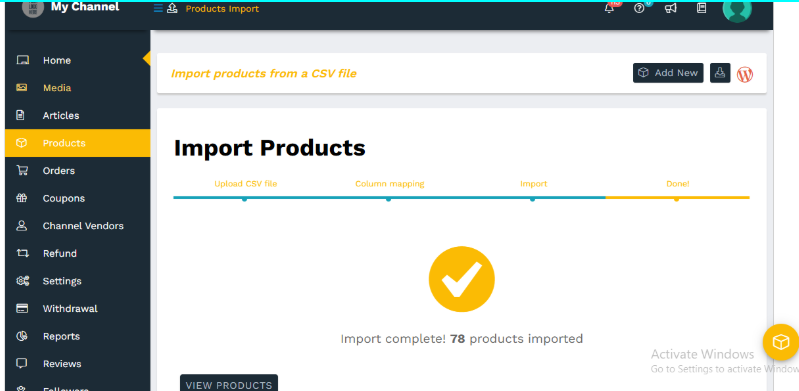The height and width of the screenshot is (391, 799).
Task: Click the Withdrawal card icon
Action: click(22, 308)
